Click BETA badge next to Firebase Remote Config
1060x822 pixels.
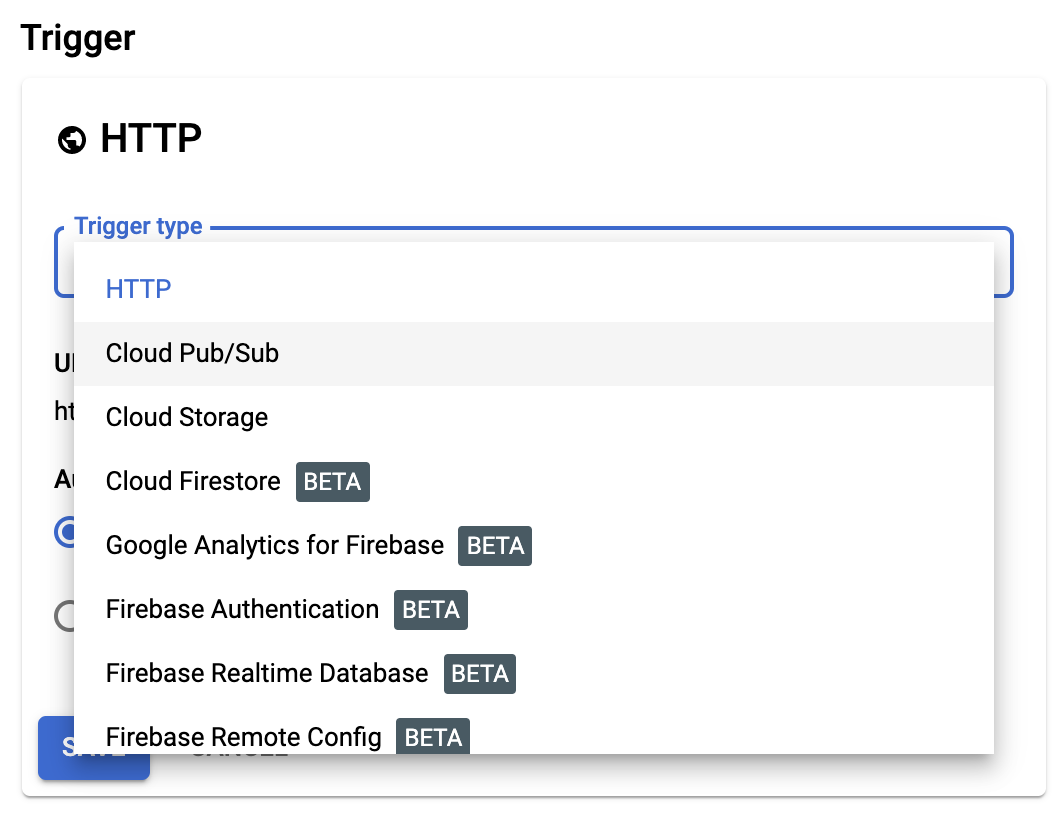[x=433, y=738]
